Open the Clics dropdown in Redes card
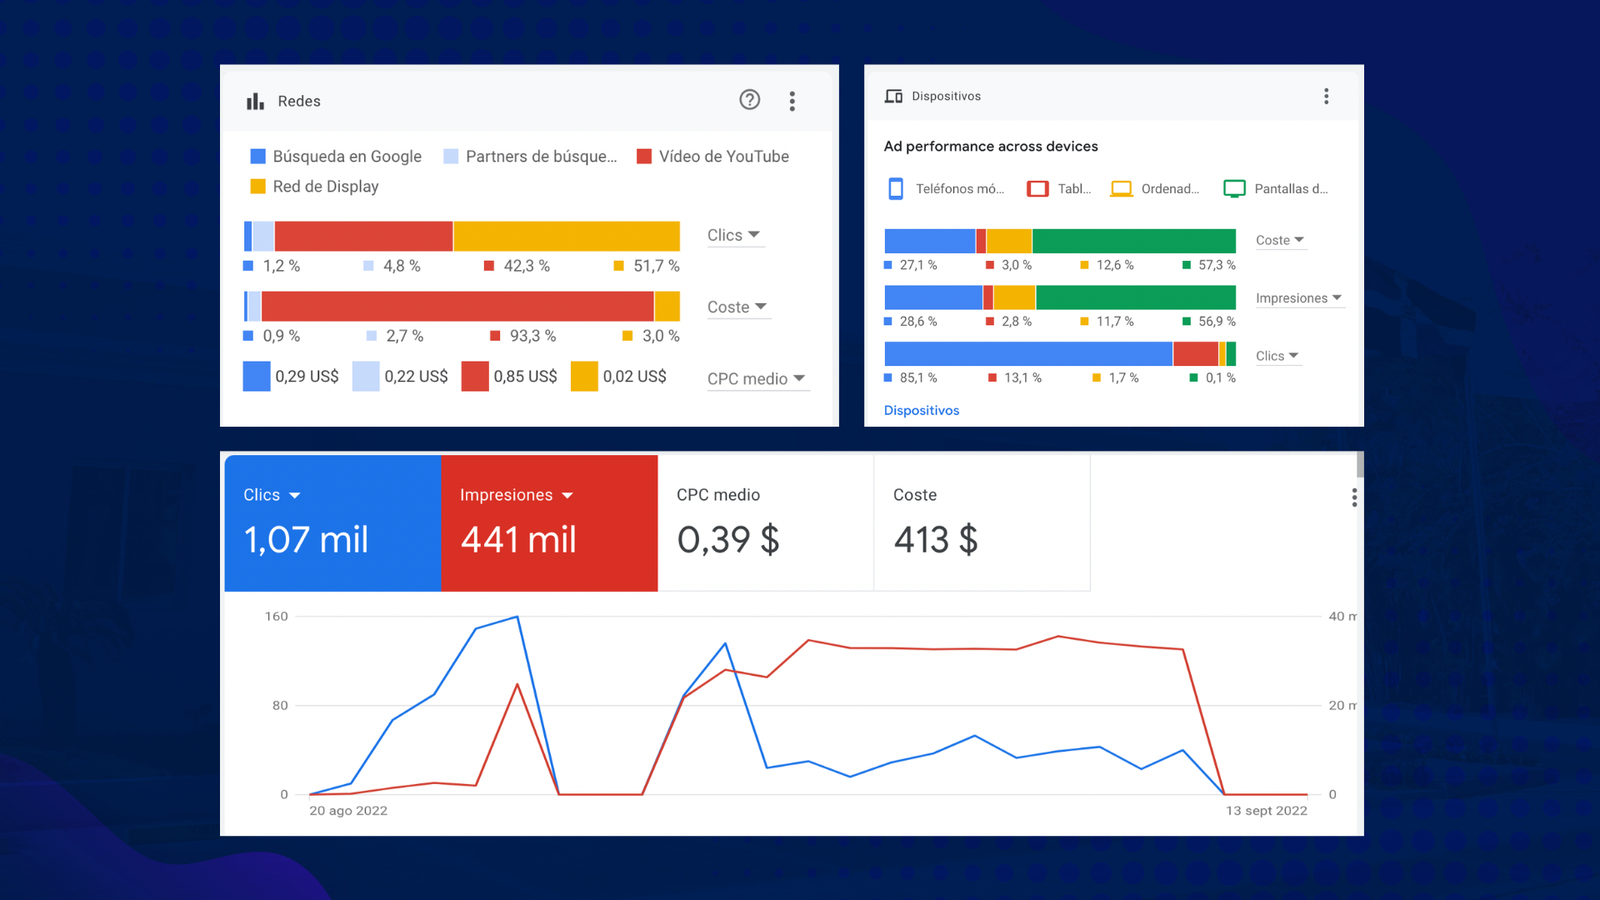The height and width of the screenshot is (900, 1600). click(x=735, y=235)
